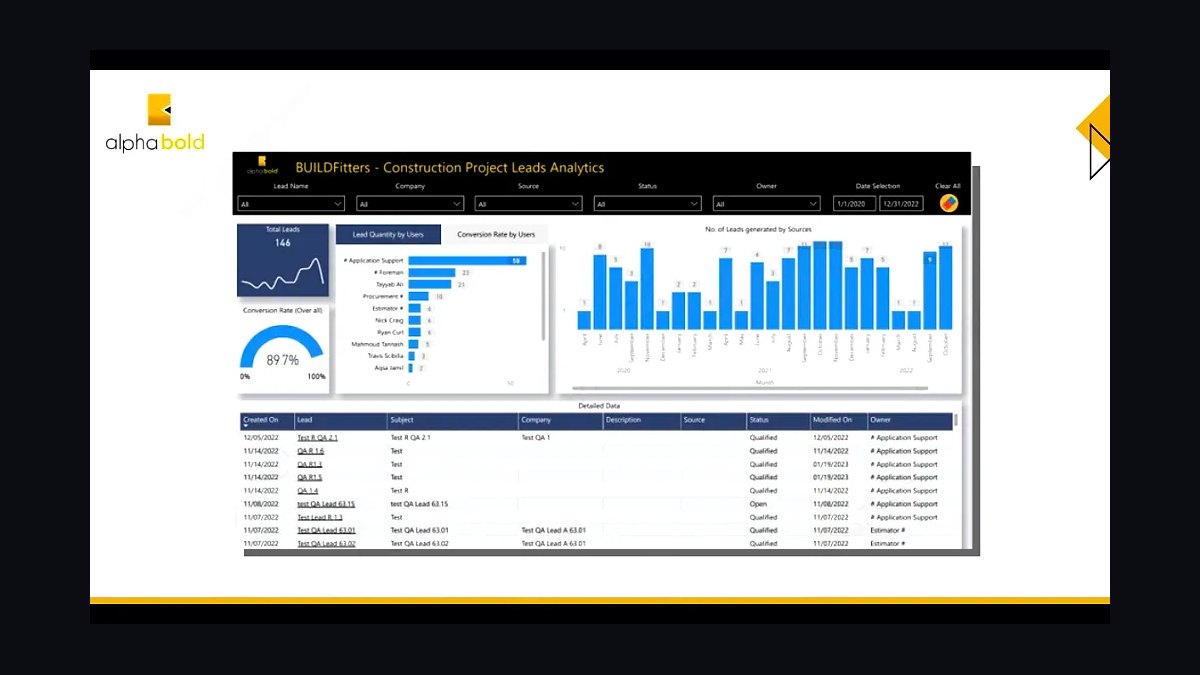
Task: Open the Lead Name filter dropdown
Action: (x=291, y=204)
